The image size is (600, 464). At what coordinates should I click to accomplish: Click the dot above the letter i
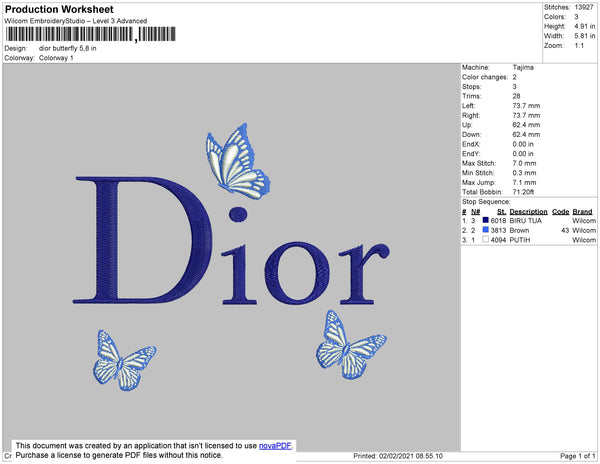[238, 214]
